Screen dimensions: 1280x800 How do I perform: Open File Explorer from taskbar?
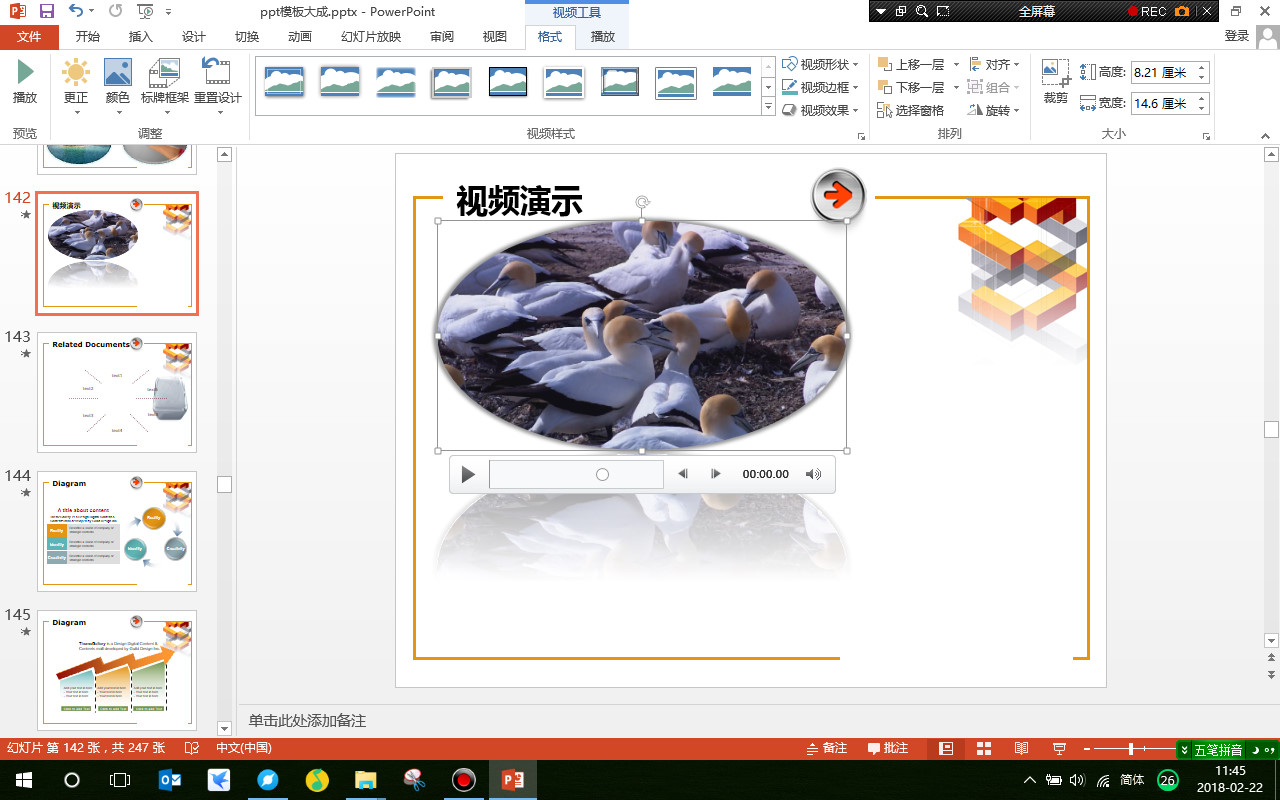366,780
